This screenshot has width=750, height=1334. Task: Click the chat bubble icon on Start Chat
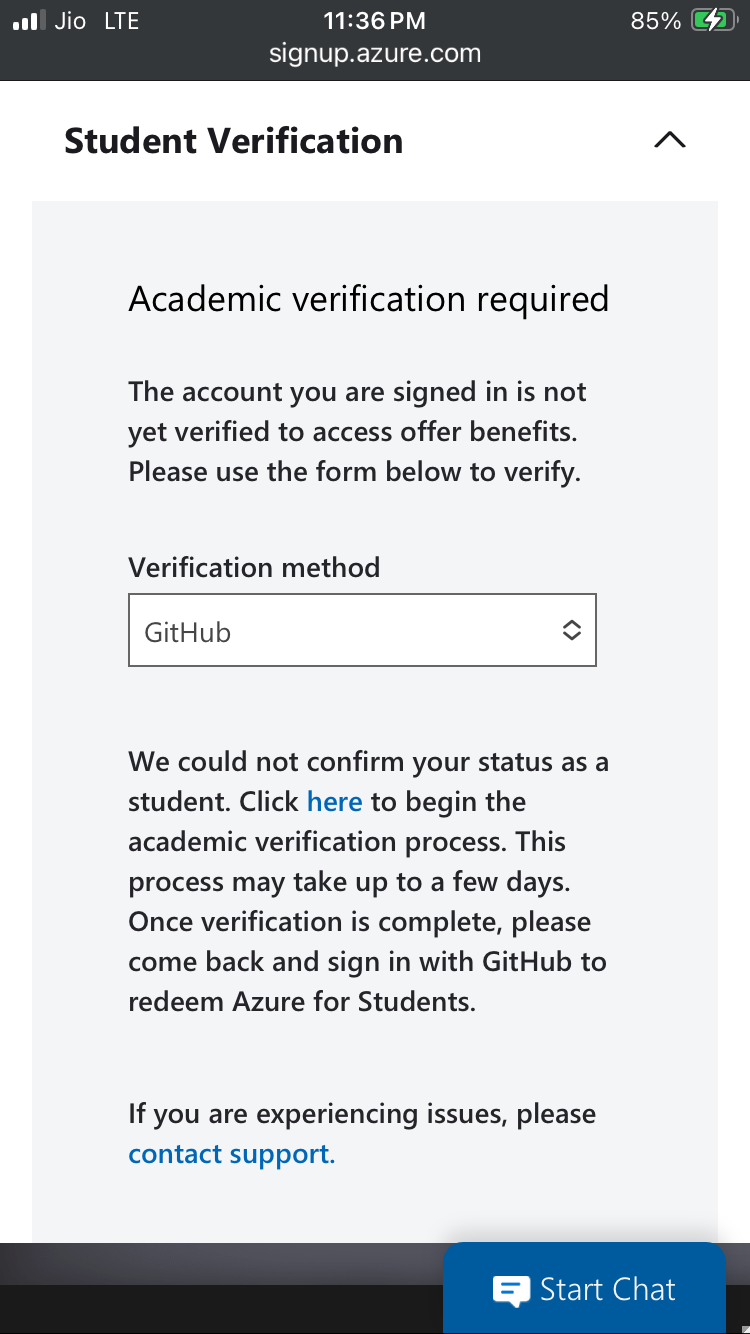[x=510, y=1289]
